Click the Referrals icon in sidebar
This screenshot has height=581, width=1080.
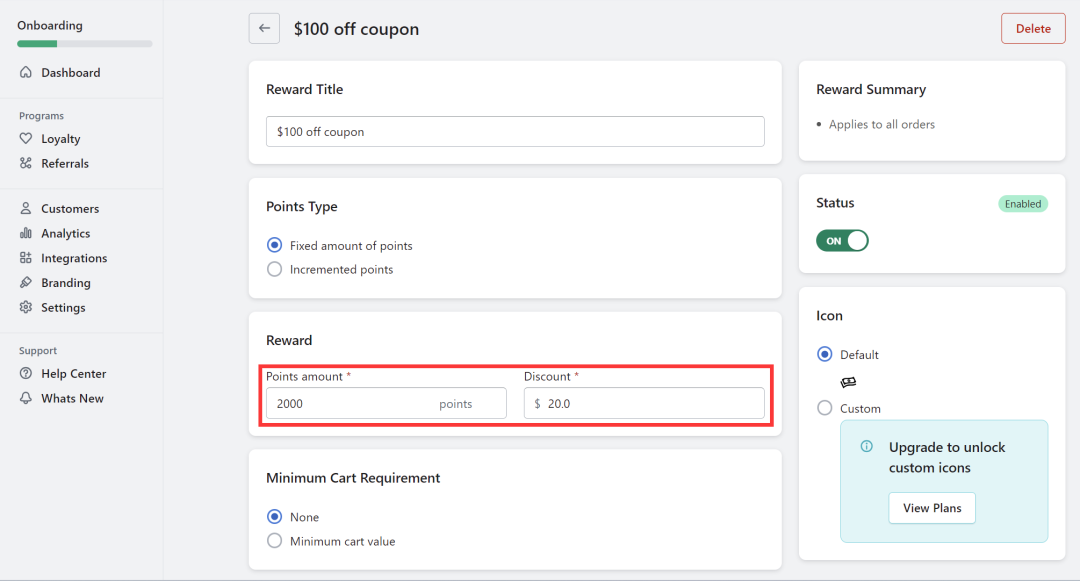coord(26,163)
